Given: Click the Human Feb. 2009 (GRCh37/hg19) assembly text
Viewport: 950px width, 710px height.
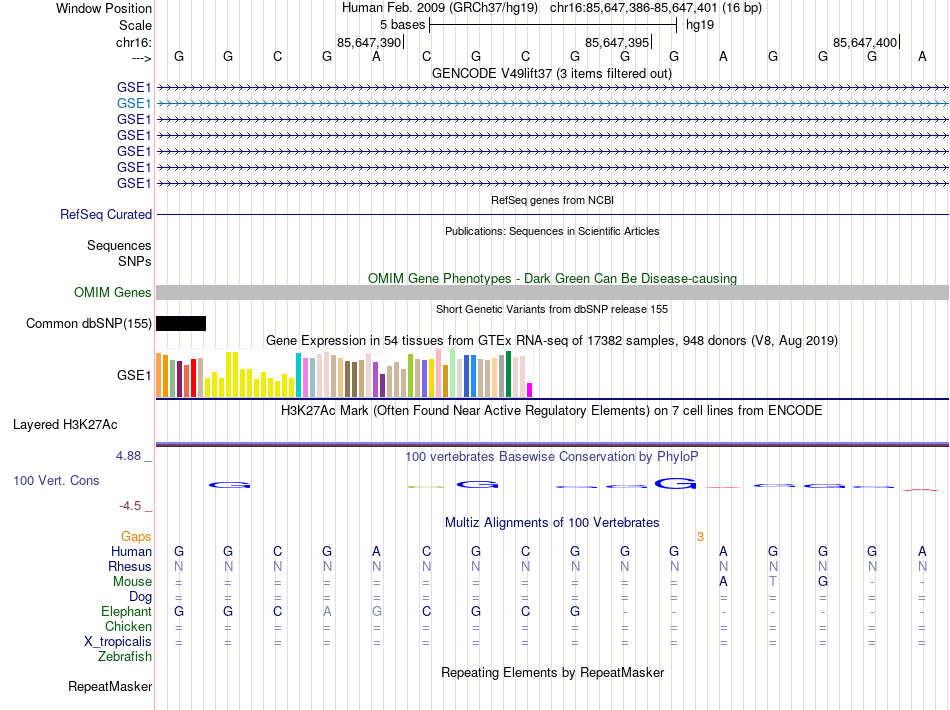Looking at the screenshot, I should pos(439,8).
